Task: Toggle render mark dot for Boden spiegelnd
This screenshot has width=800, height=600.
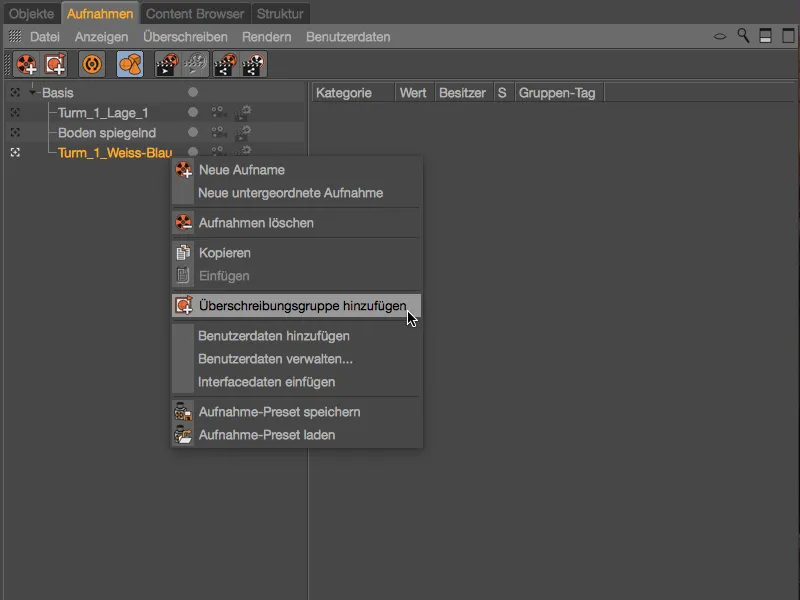Action: [x=193, y=132]
